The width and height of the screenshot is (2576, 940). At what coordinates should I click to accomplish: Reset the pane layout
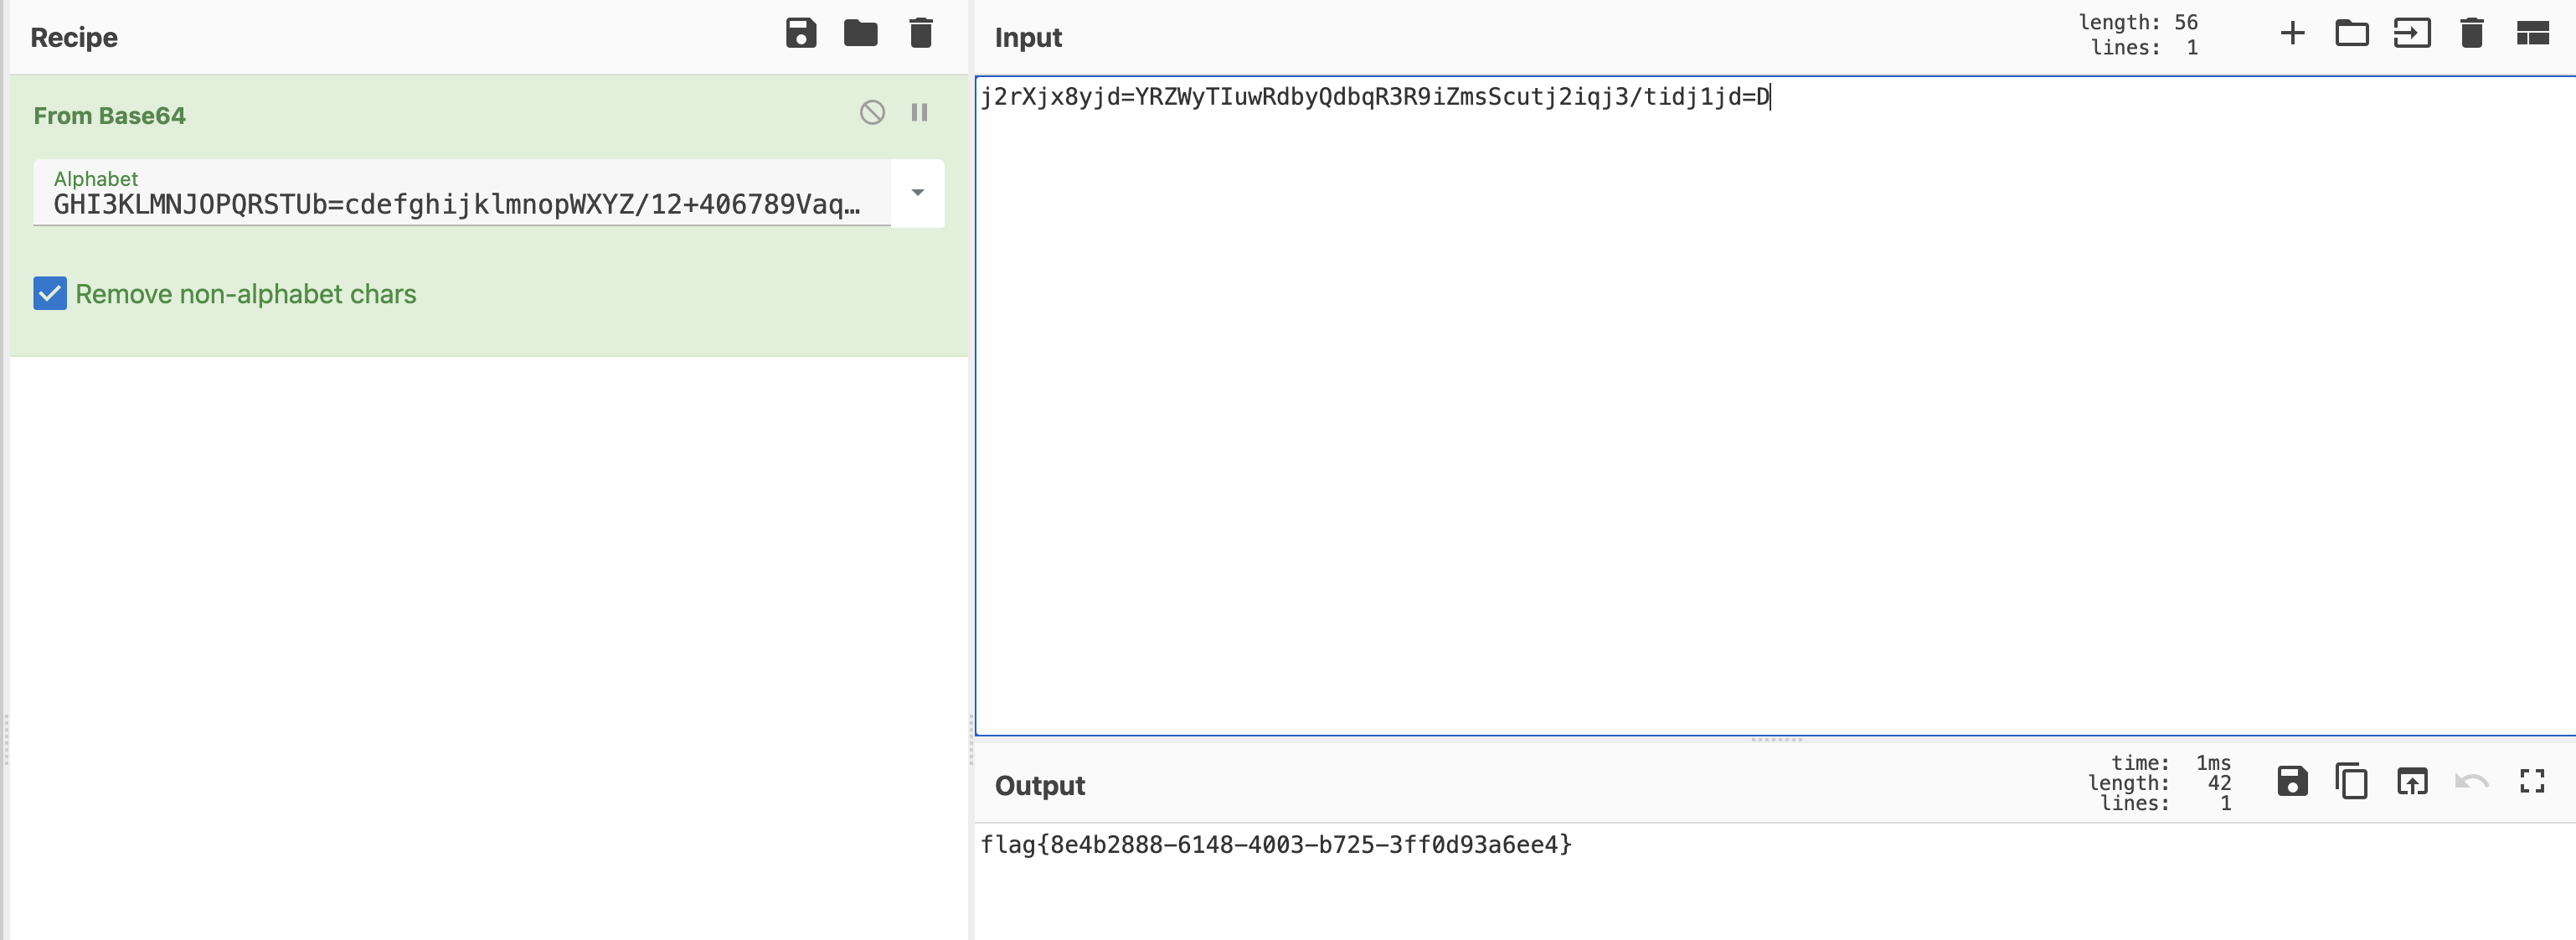pos(2532,34)
